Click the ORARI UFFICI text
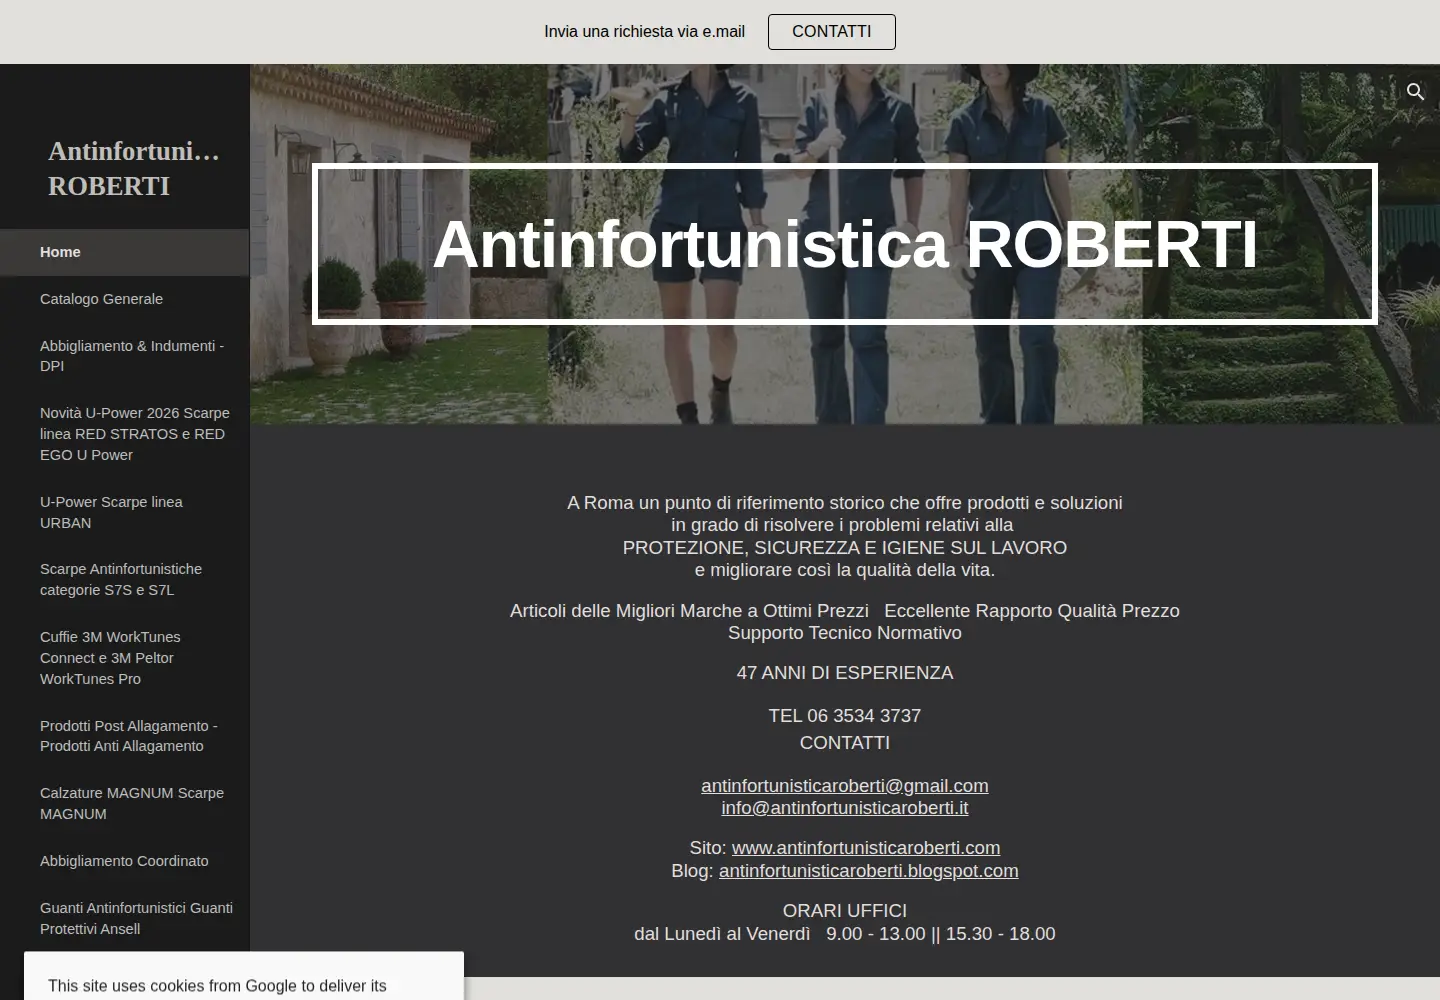Viewport: 1440px width, 1000px height. tap(845, 911)
